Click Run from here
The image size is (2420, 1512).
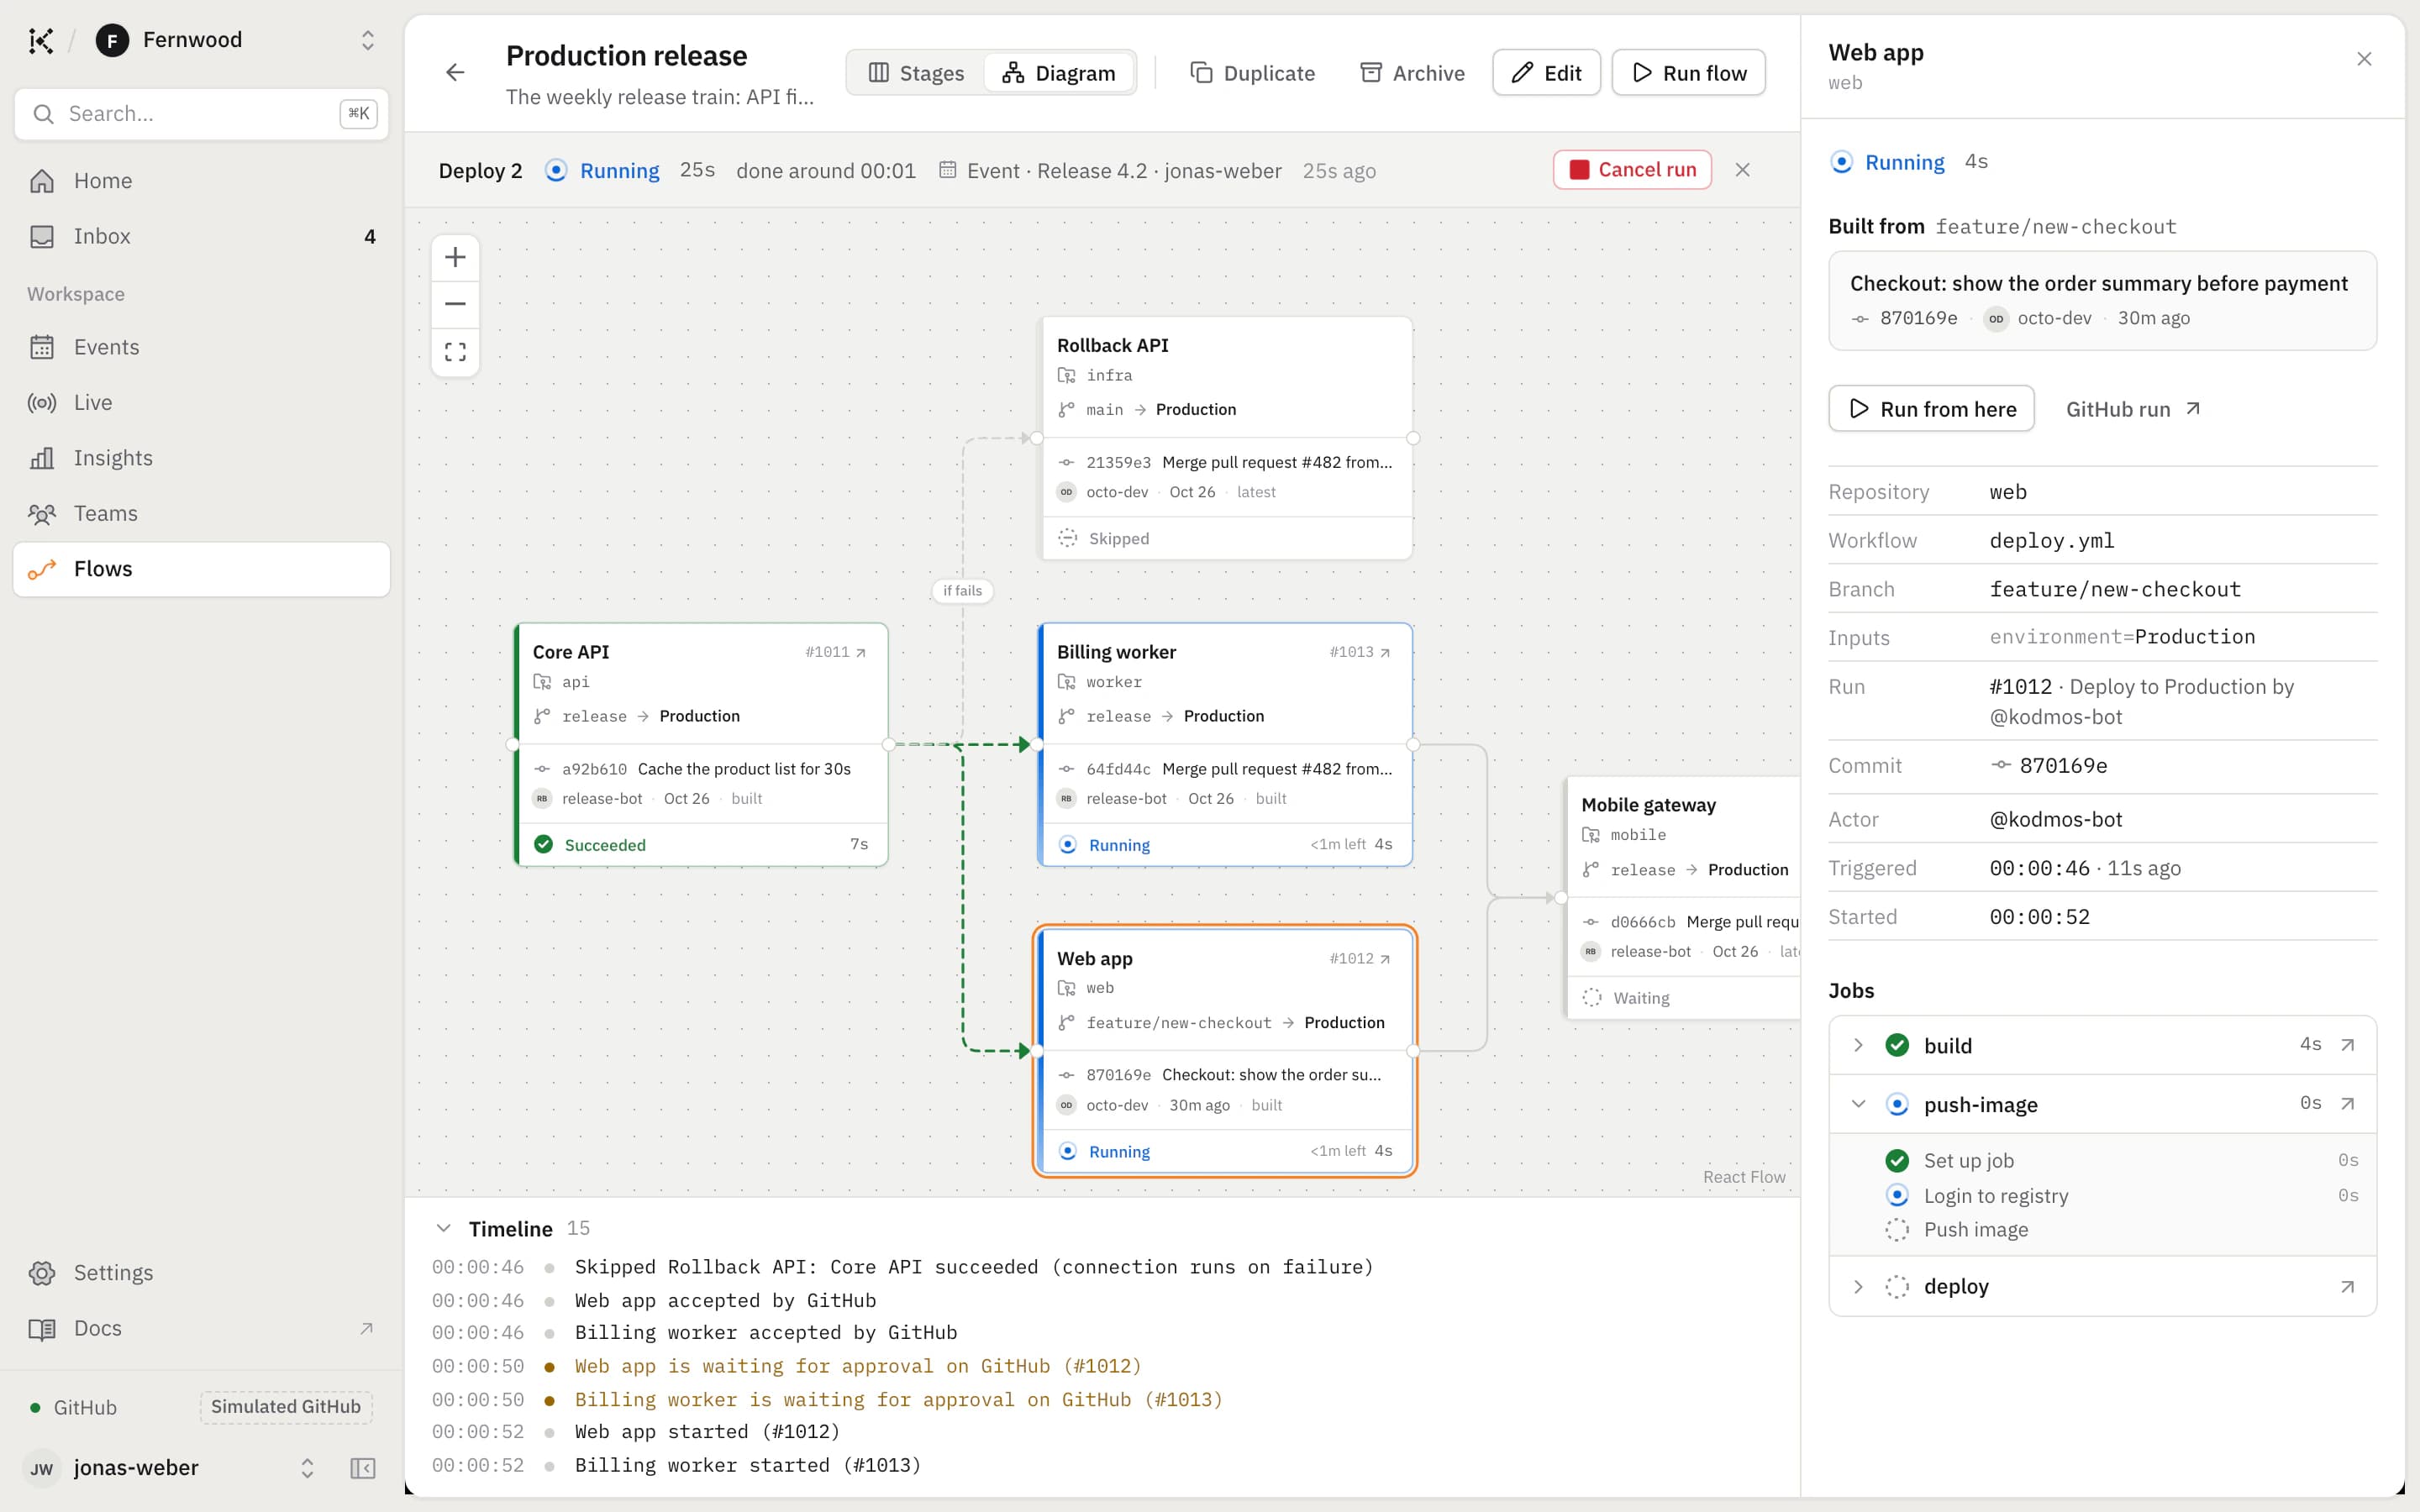coord(1931,409)
